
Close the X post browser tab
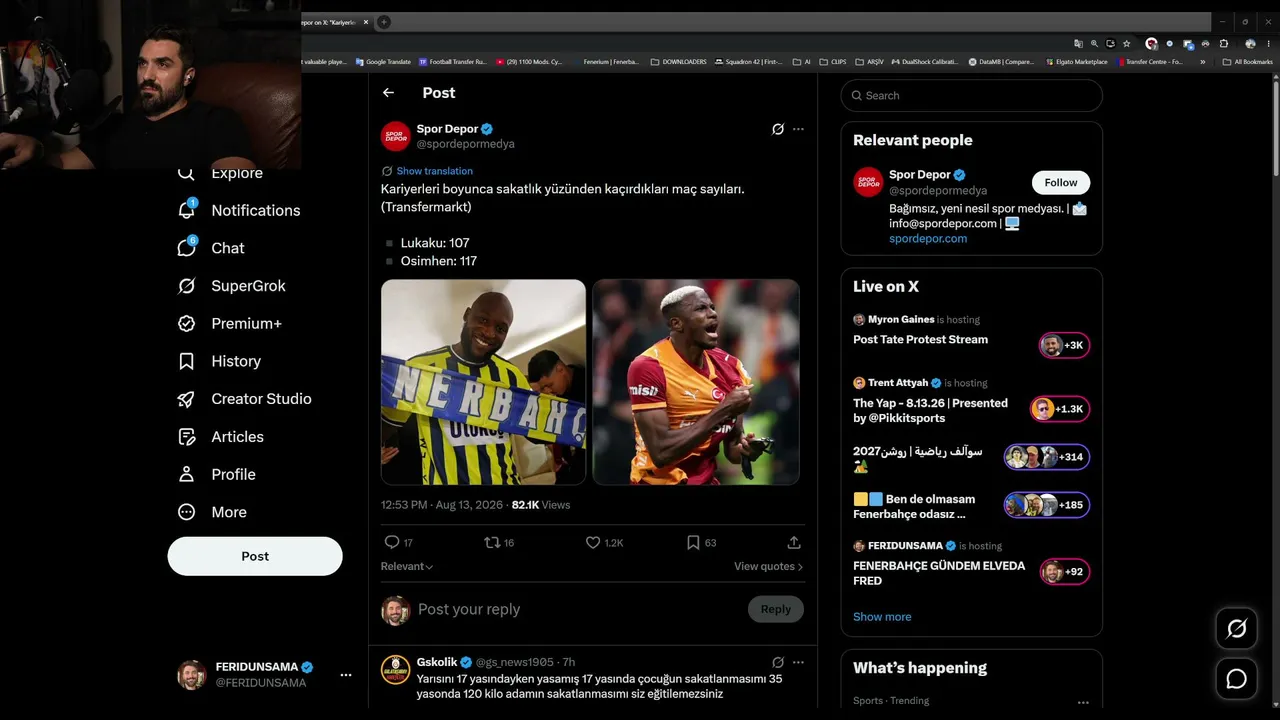[366, 22]
